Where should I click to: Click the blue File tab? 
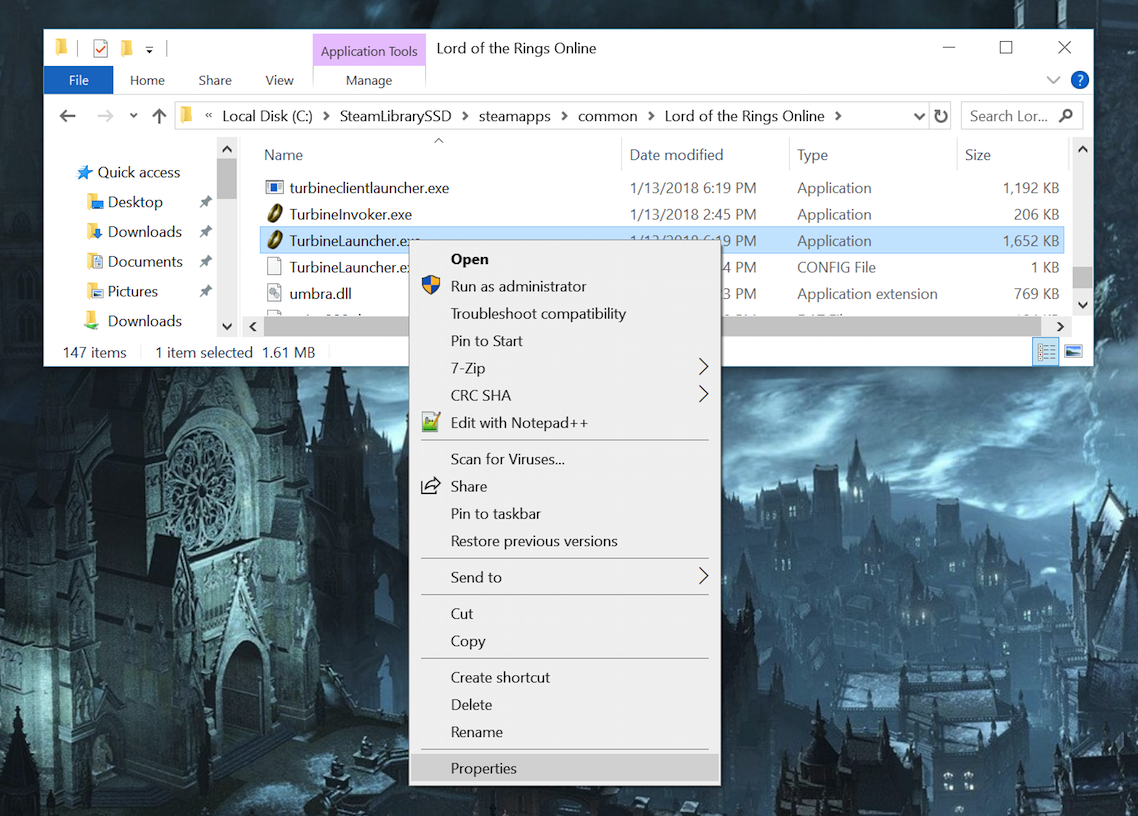[x=78, y=80]
